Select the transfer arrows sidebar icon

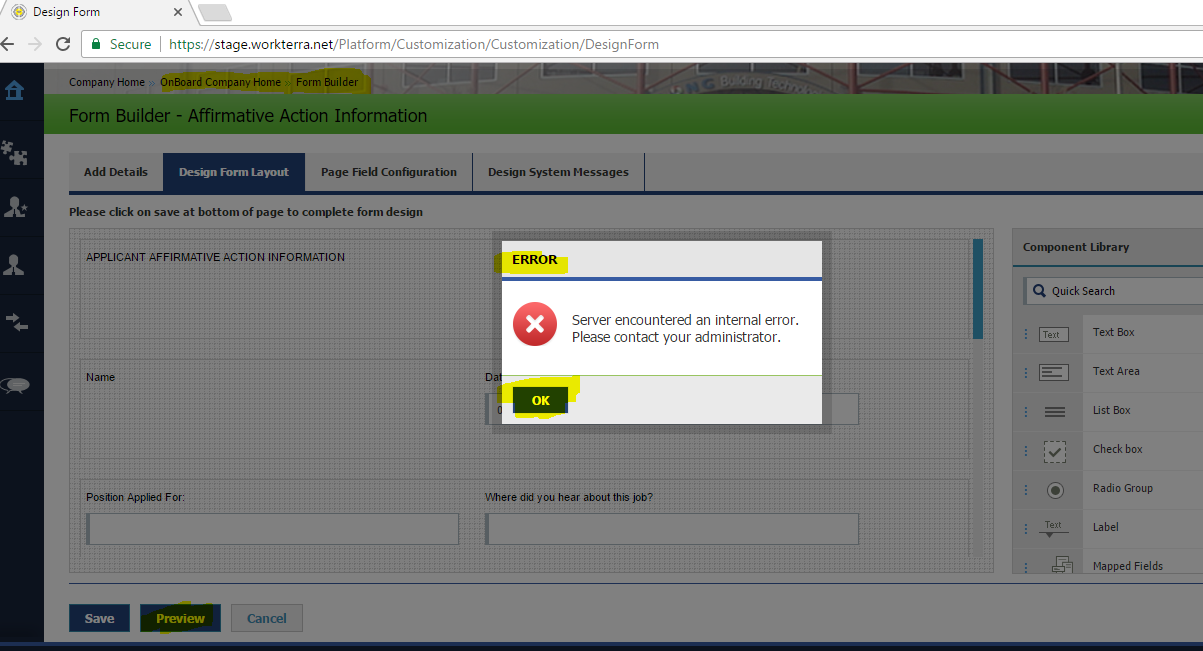15,321
